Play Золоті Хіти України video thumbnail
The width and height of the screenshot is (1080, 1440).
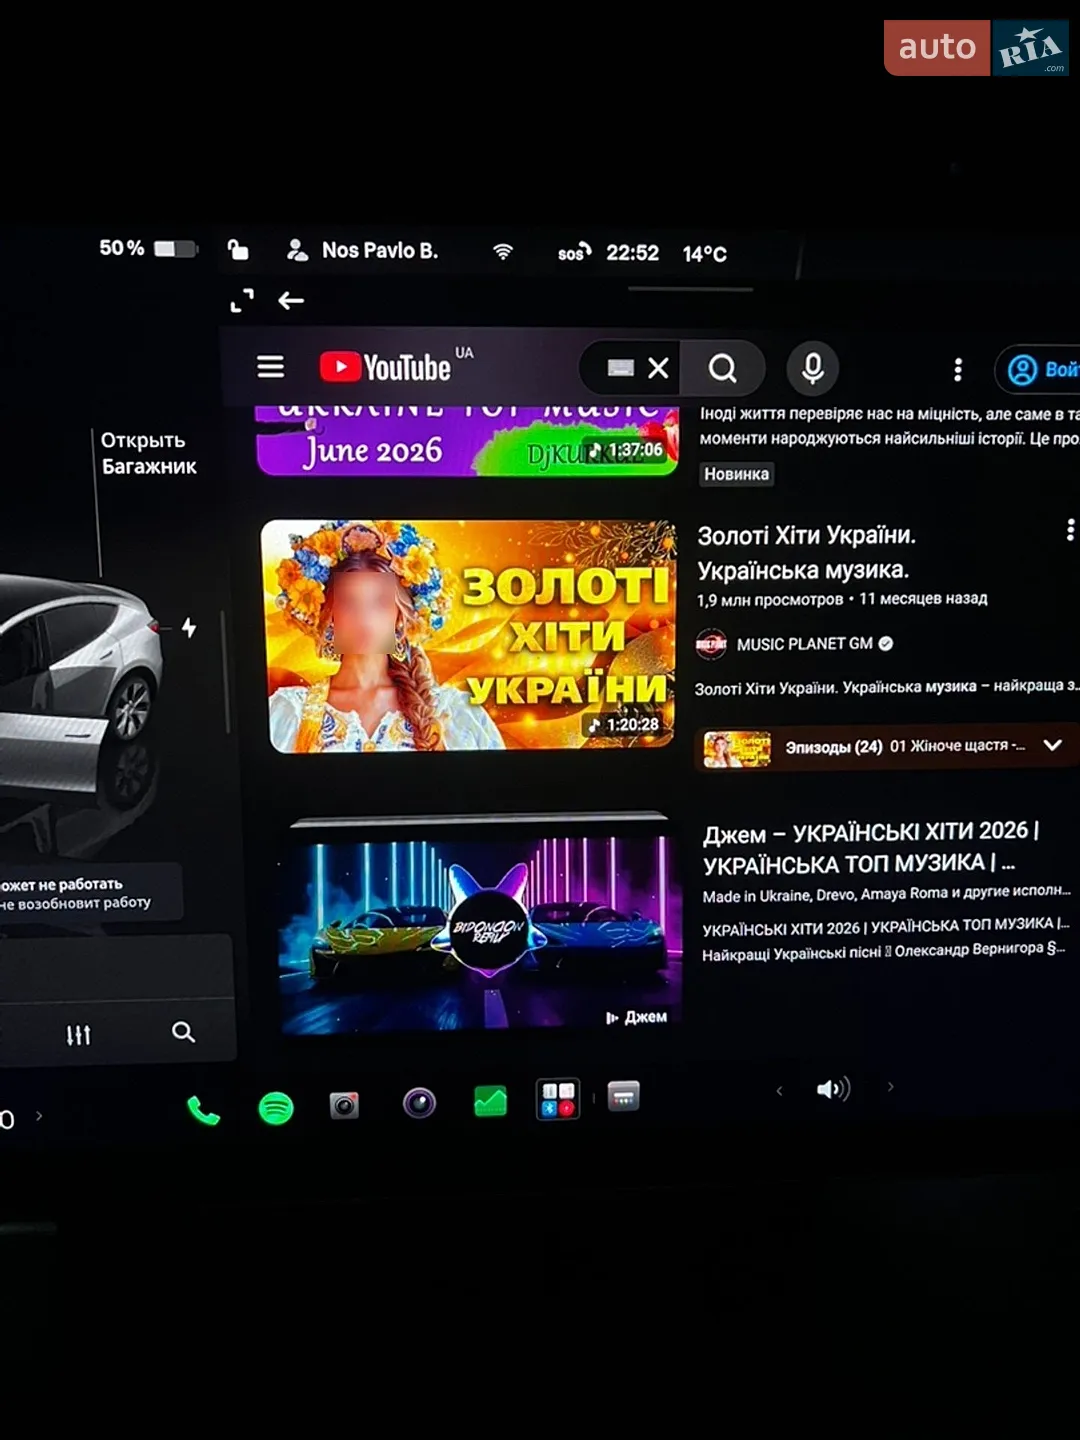coord(470,635)
